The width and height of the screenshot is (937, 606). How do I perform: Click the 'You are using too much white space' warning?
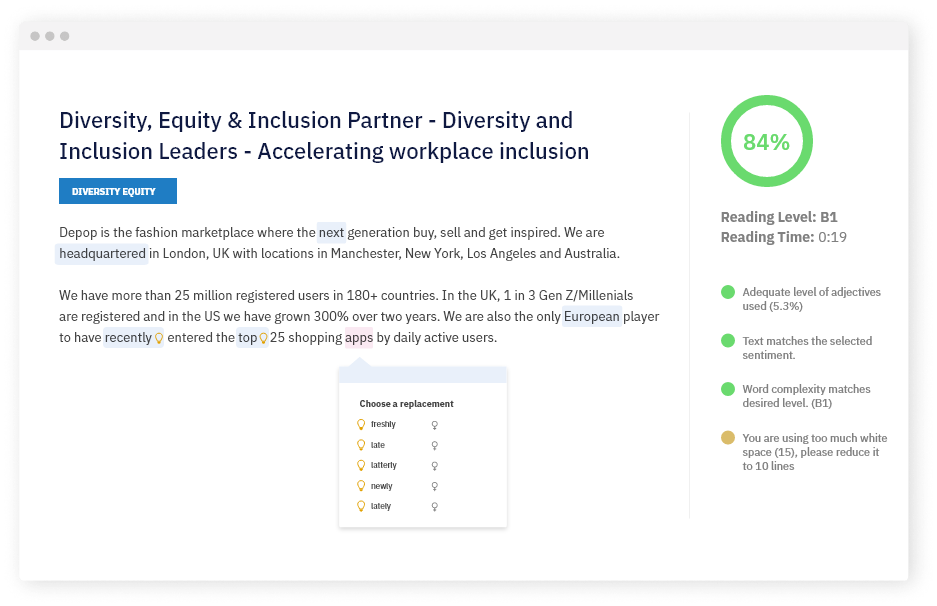click(x=814, y=452)
